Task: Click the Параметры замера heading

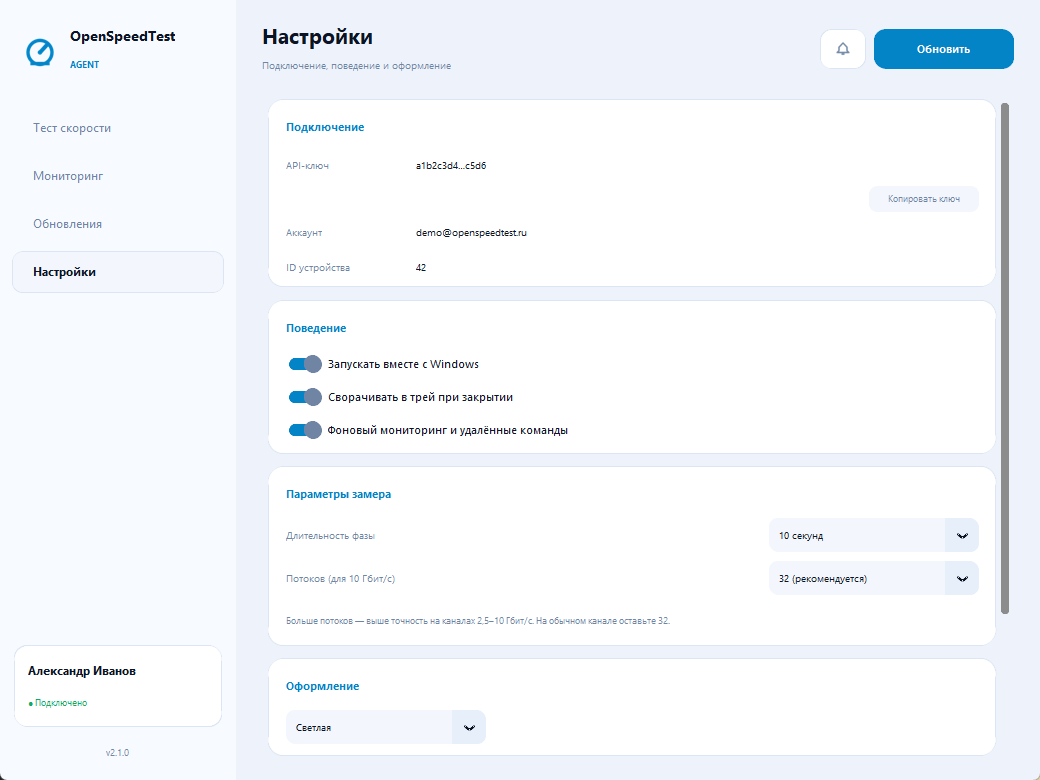Action: (x=338, y=494)
